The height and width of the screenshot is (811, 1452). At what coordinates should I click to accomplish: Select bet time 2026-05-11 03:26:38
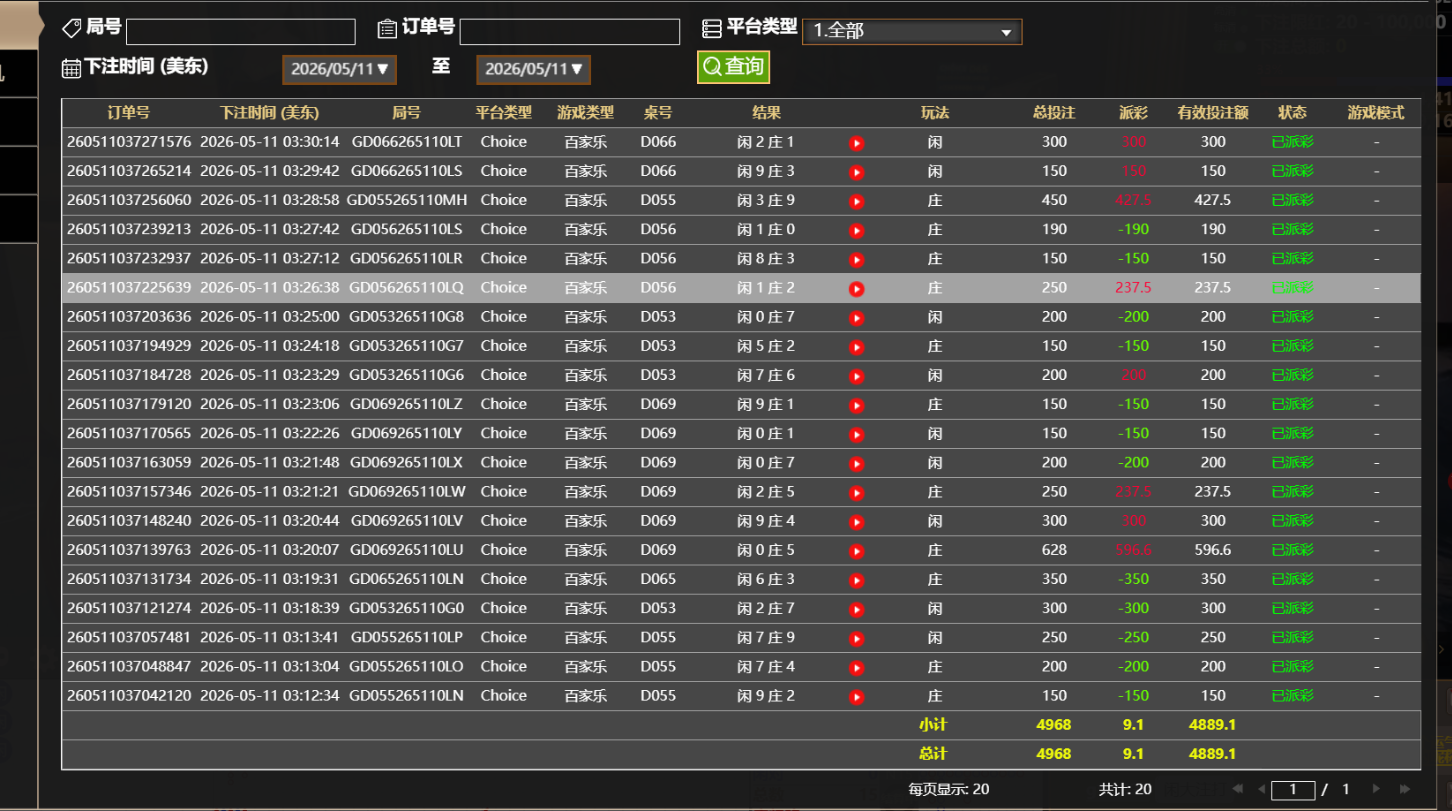click(270, 287)
